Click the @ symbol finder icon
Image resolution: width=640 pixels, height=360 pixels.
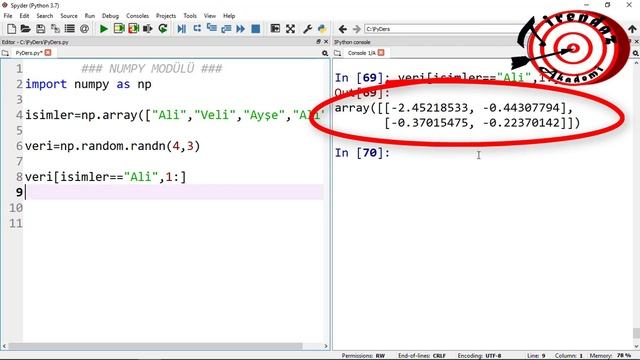(84, 29)
